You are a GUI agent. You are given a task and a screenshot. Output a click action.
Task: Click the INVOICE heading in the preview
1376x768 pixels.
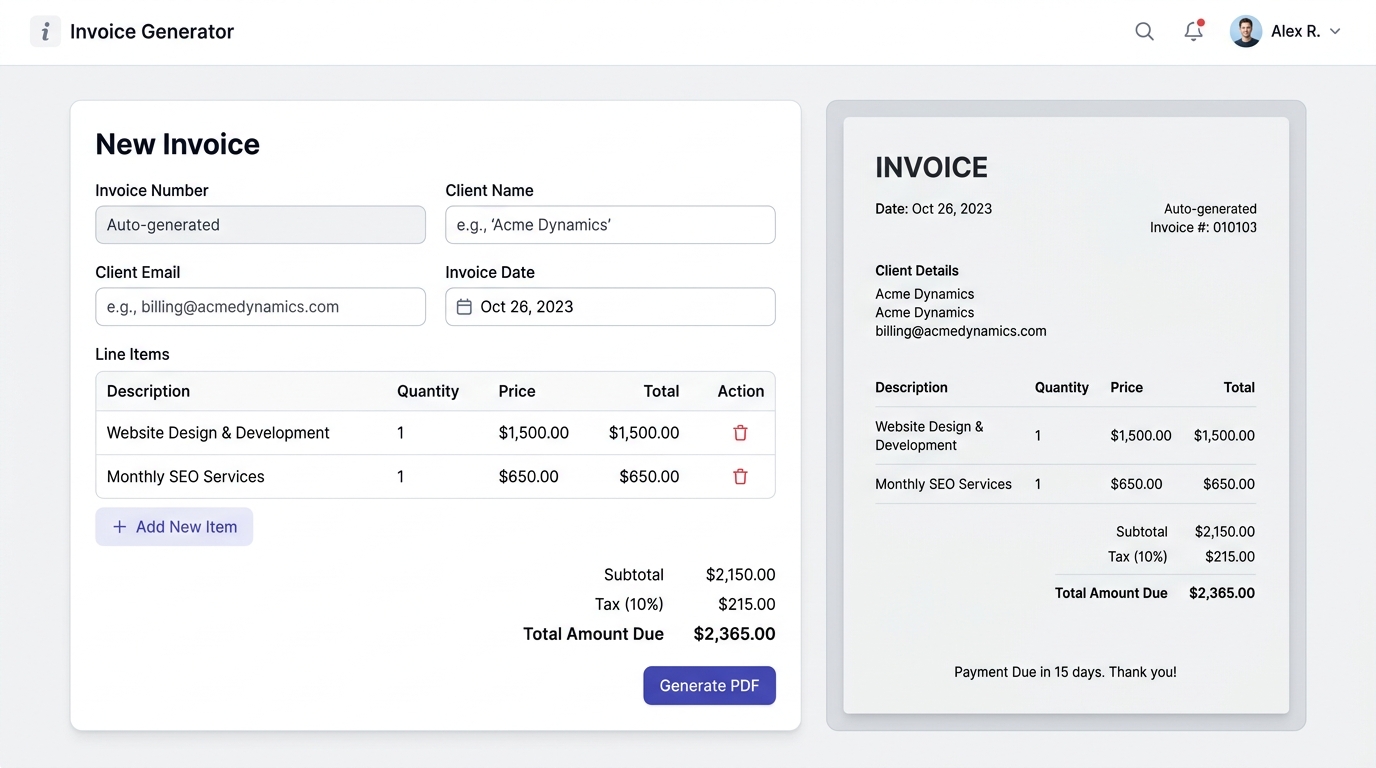[931, 167]
